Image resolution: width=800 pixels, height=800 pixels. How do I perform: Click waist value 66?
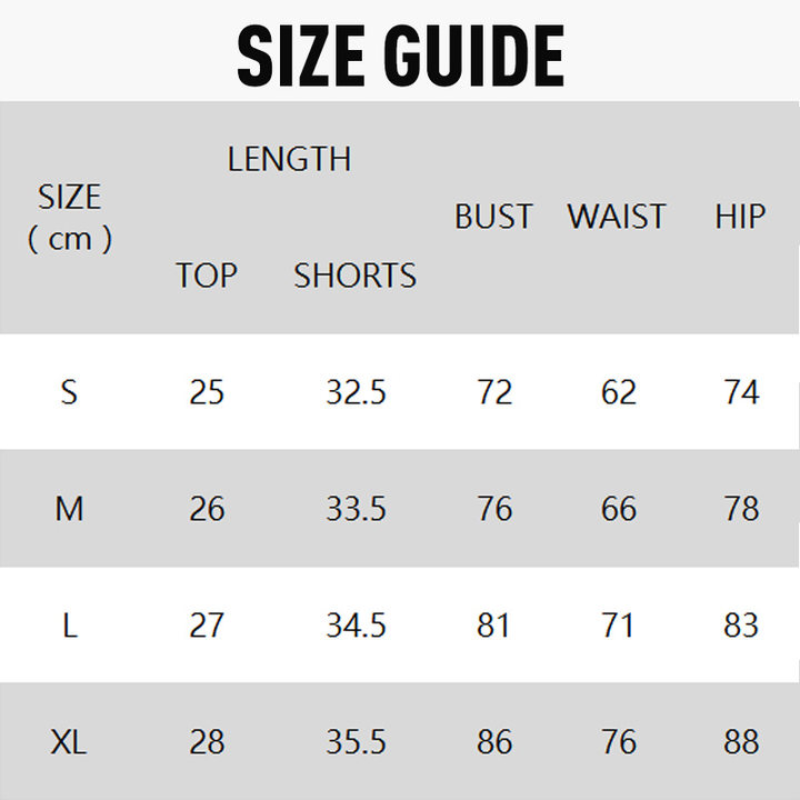coord(619,509)
